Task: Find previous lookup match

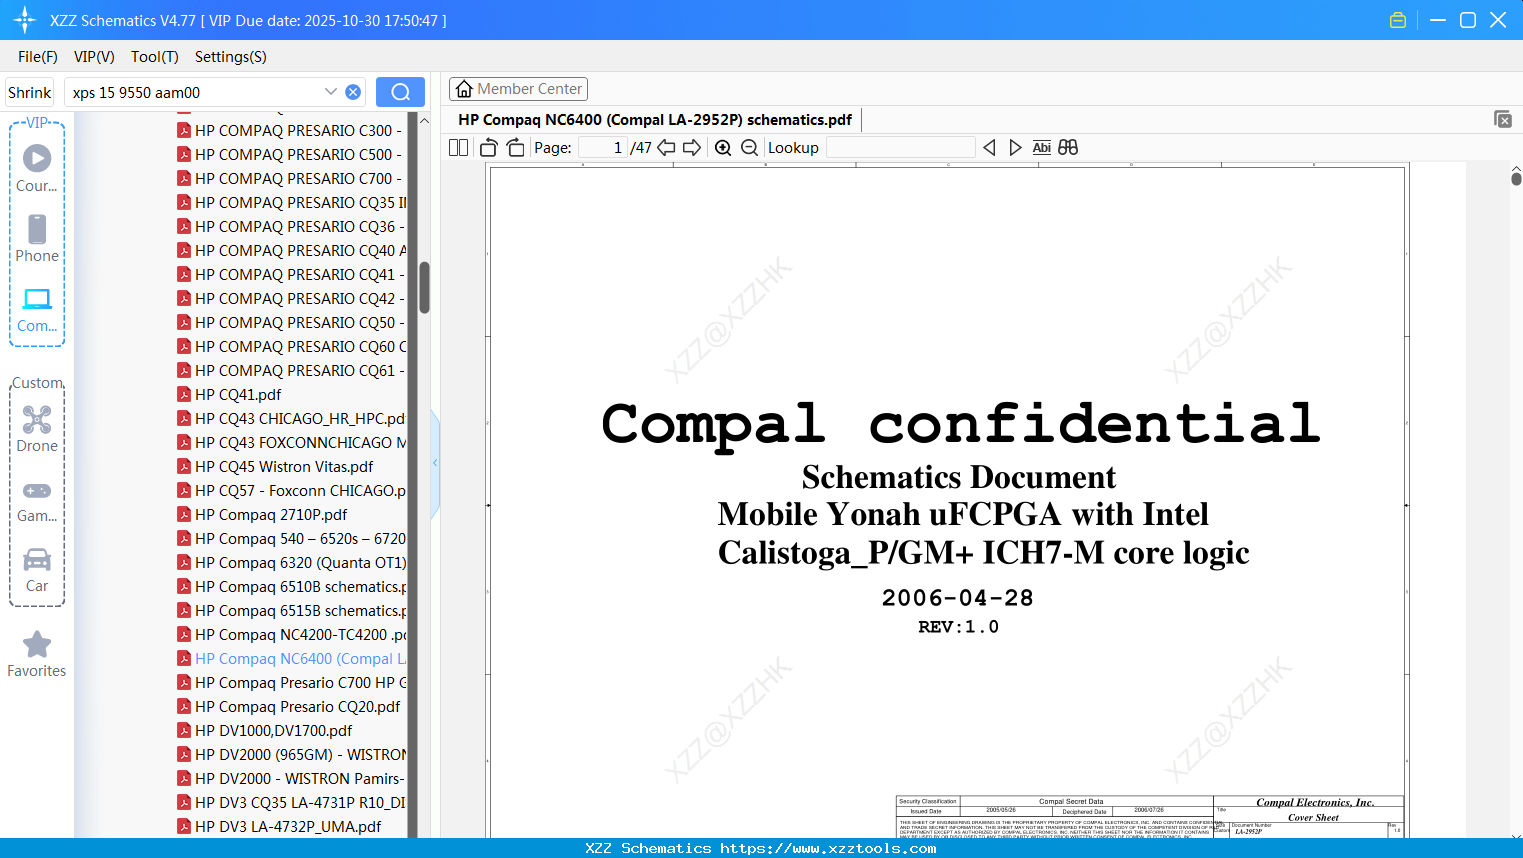Action: click(989, 148)
